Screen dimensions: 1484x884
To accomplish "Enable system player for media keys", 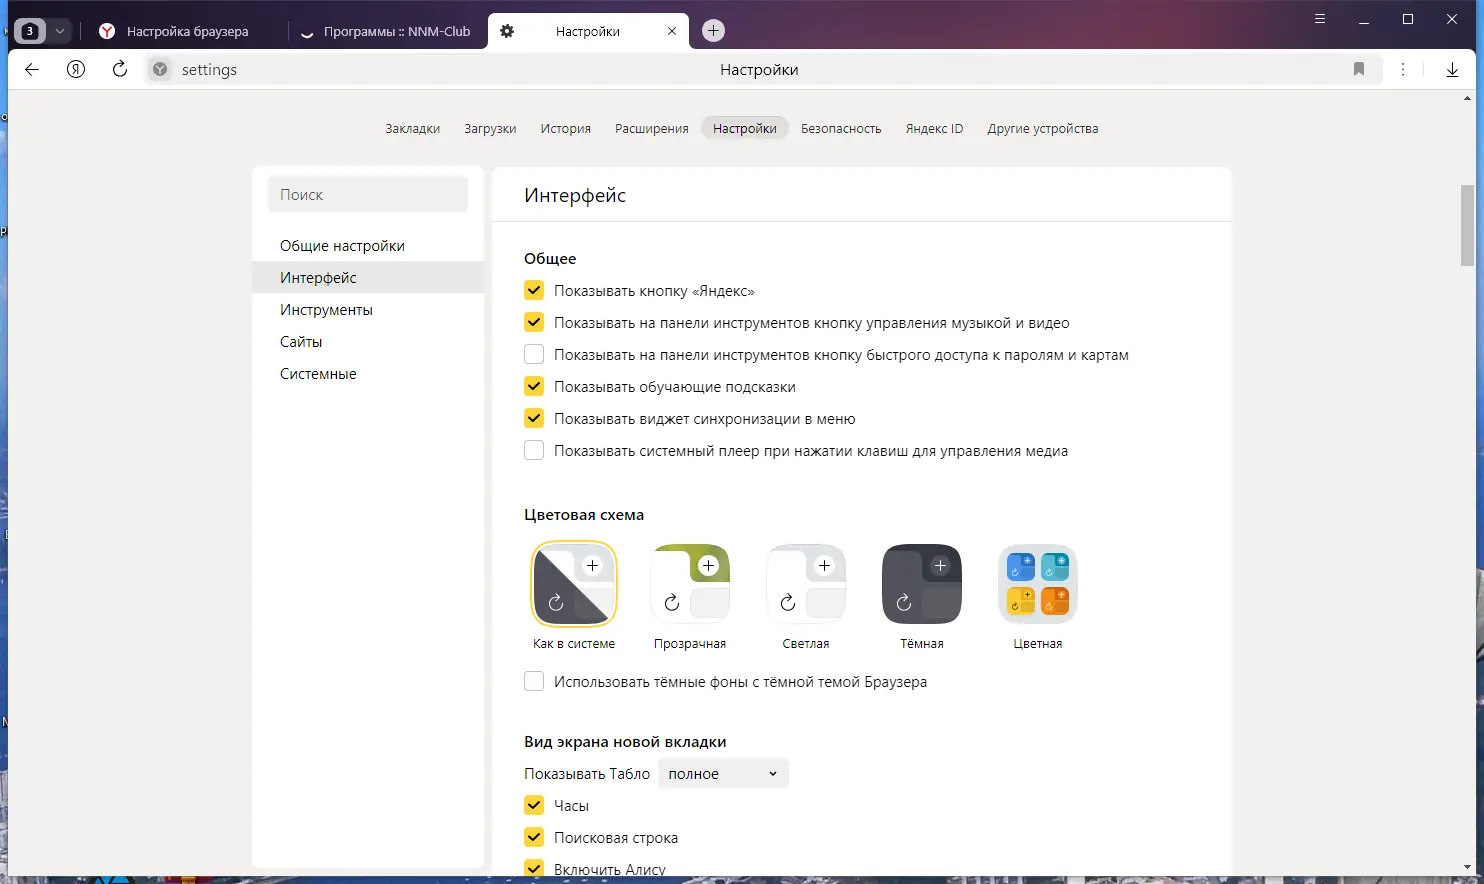I will tap(534, 451).
